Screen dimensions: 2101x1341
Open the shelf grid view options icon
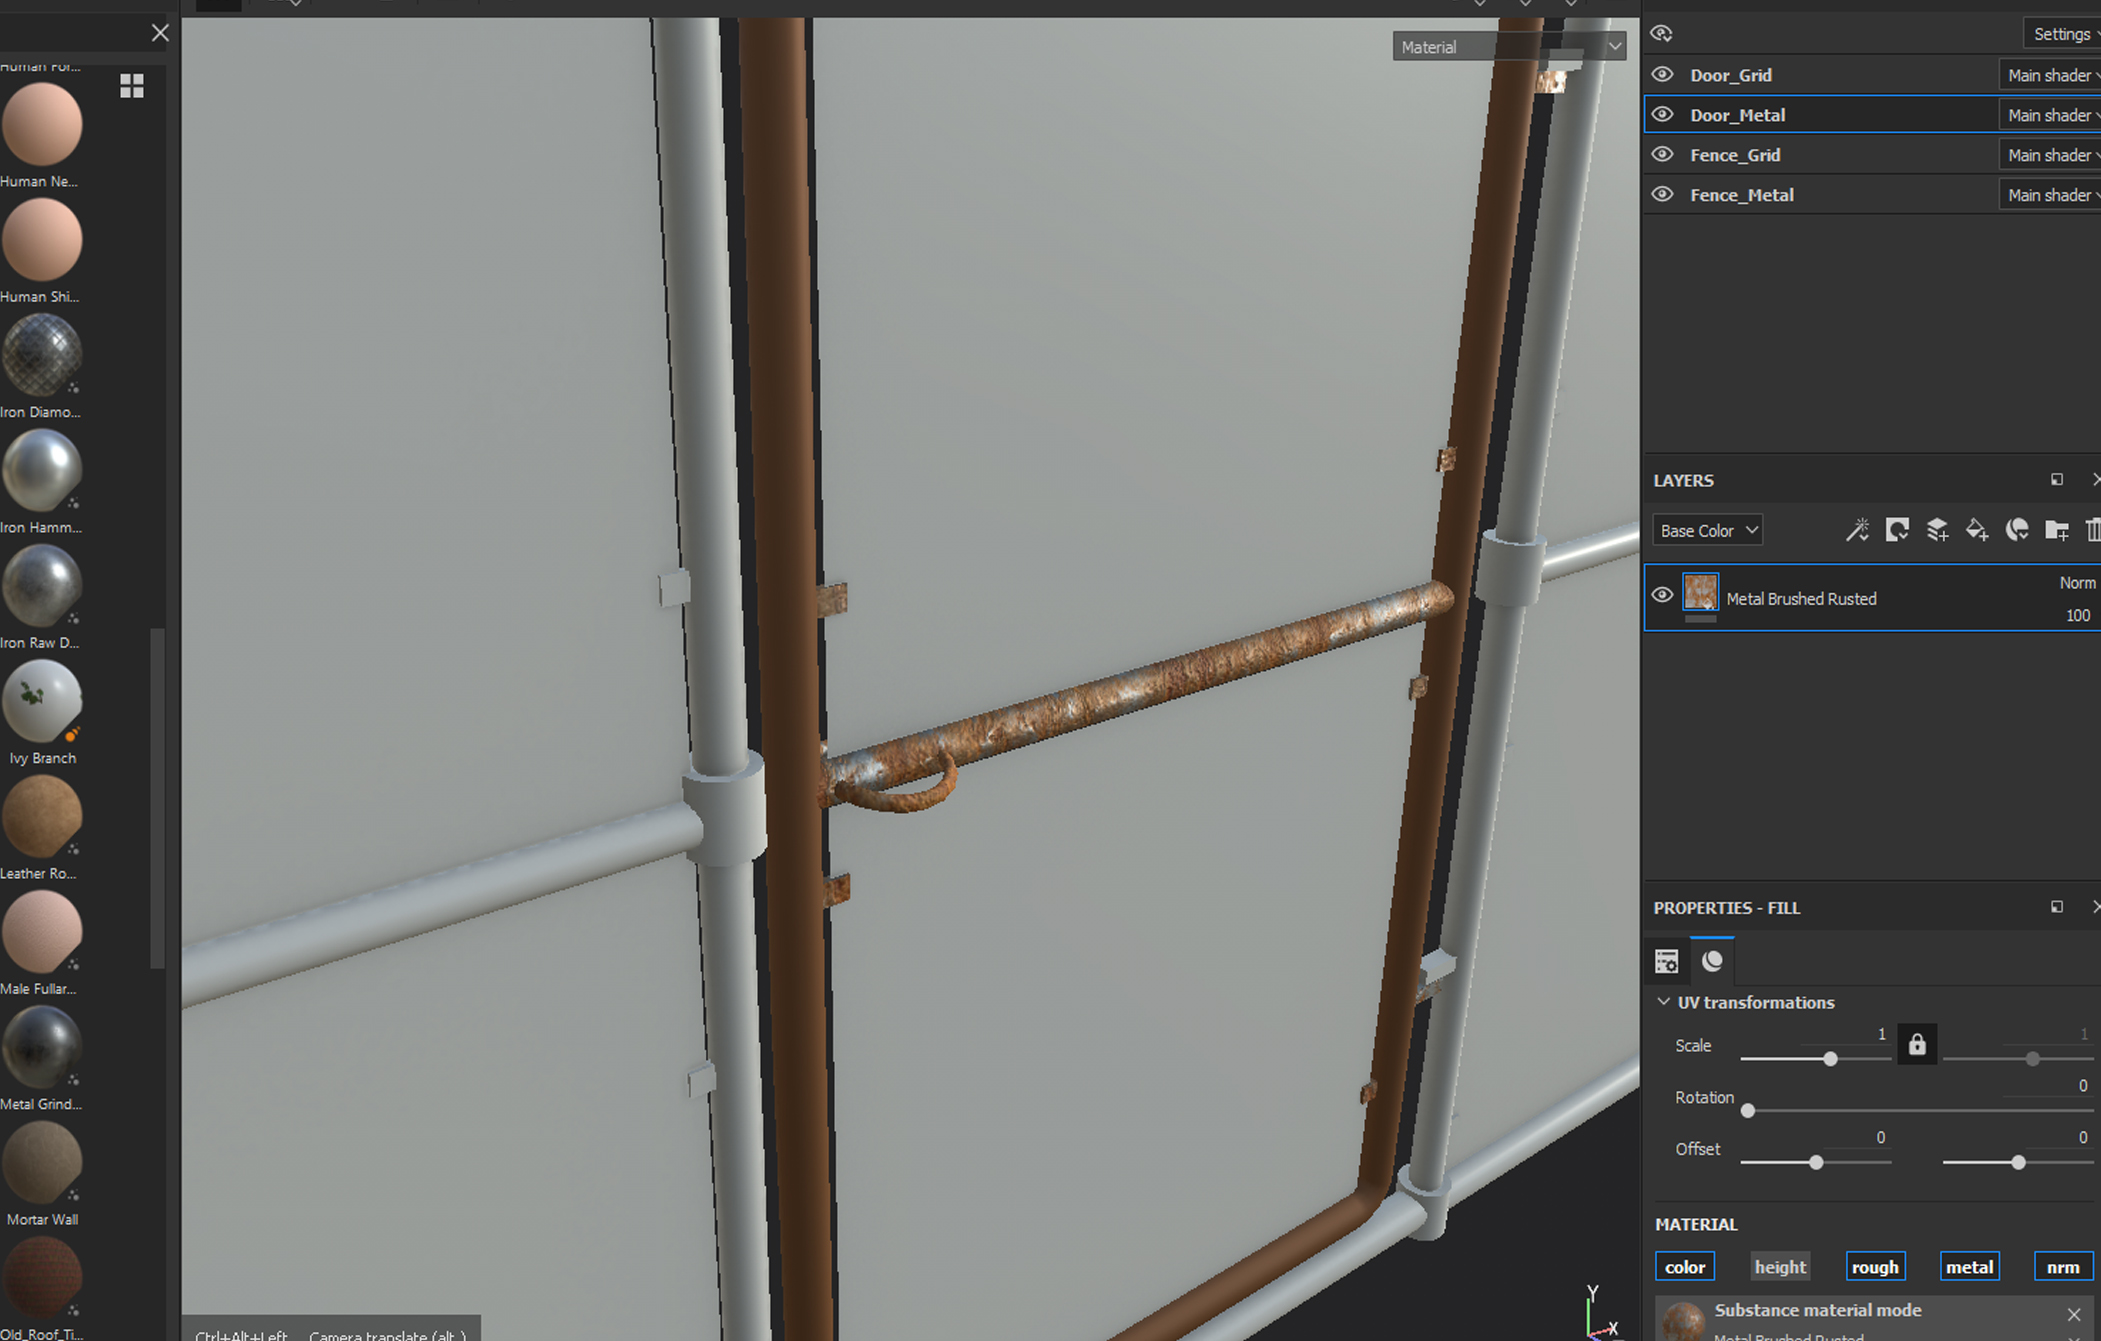coord(131,86)
